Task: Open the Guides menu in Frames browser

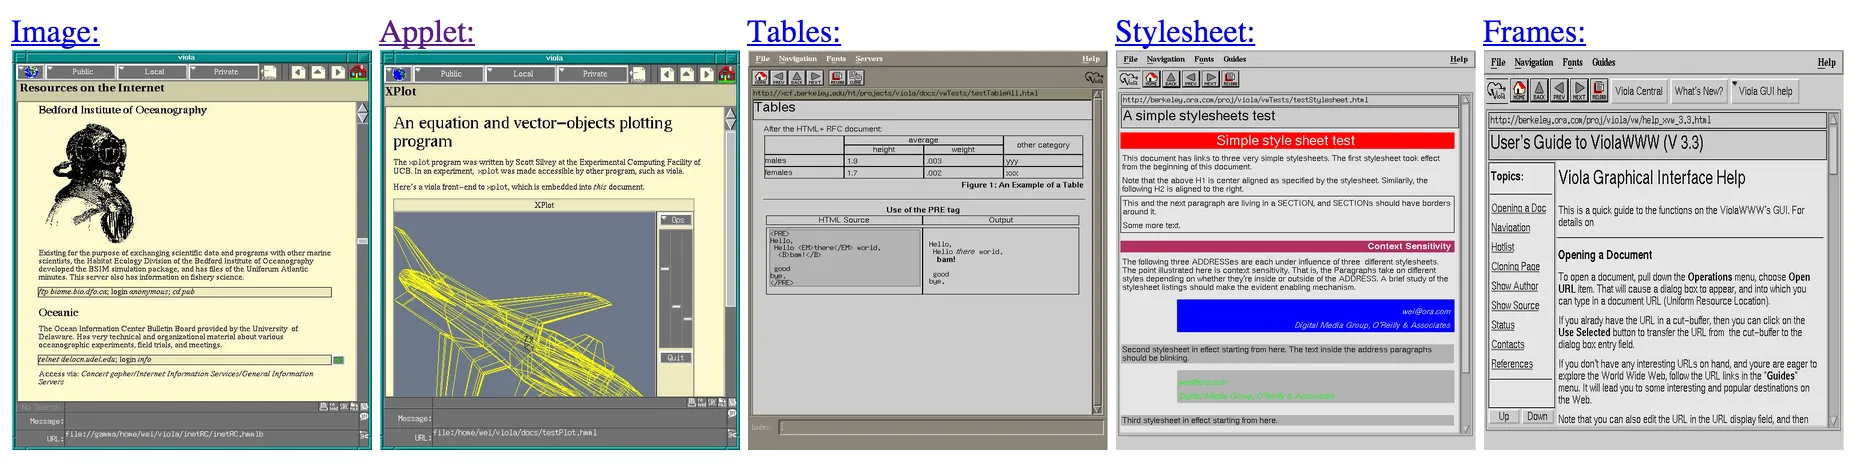Action: tap(1603, 62)
